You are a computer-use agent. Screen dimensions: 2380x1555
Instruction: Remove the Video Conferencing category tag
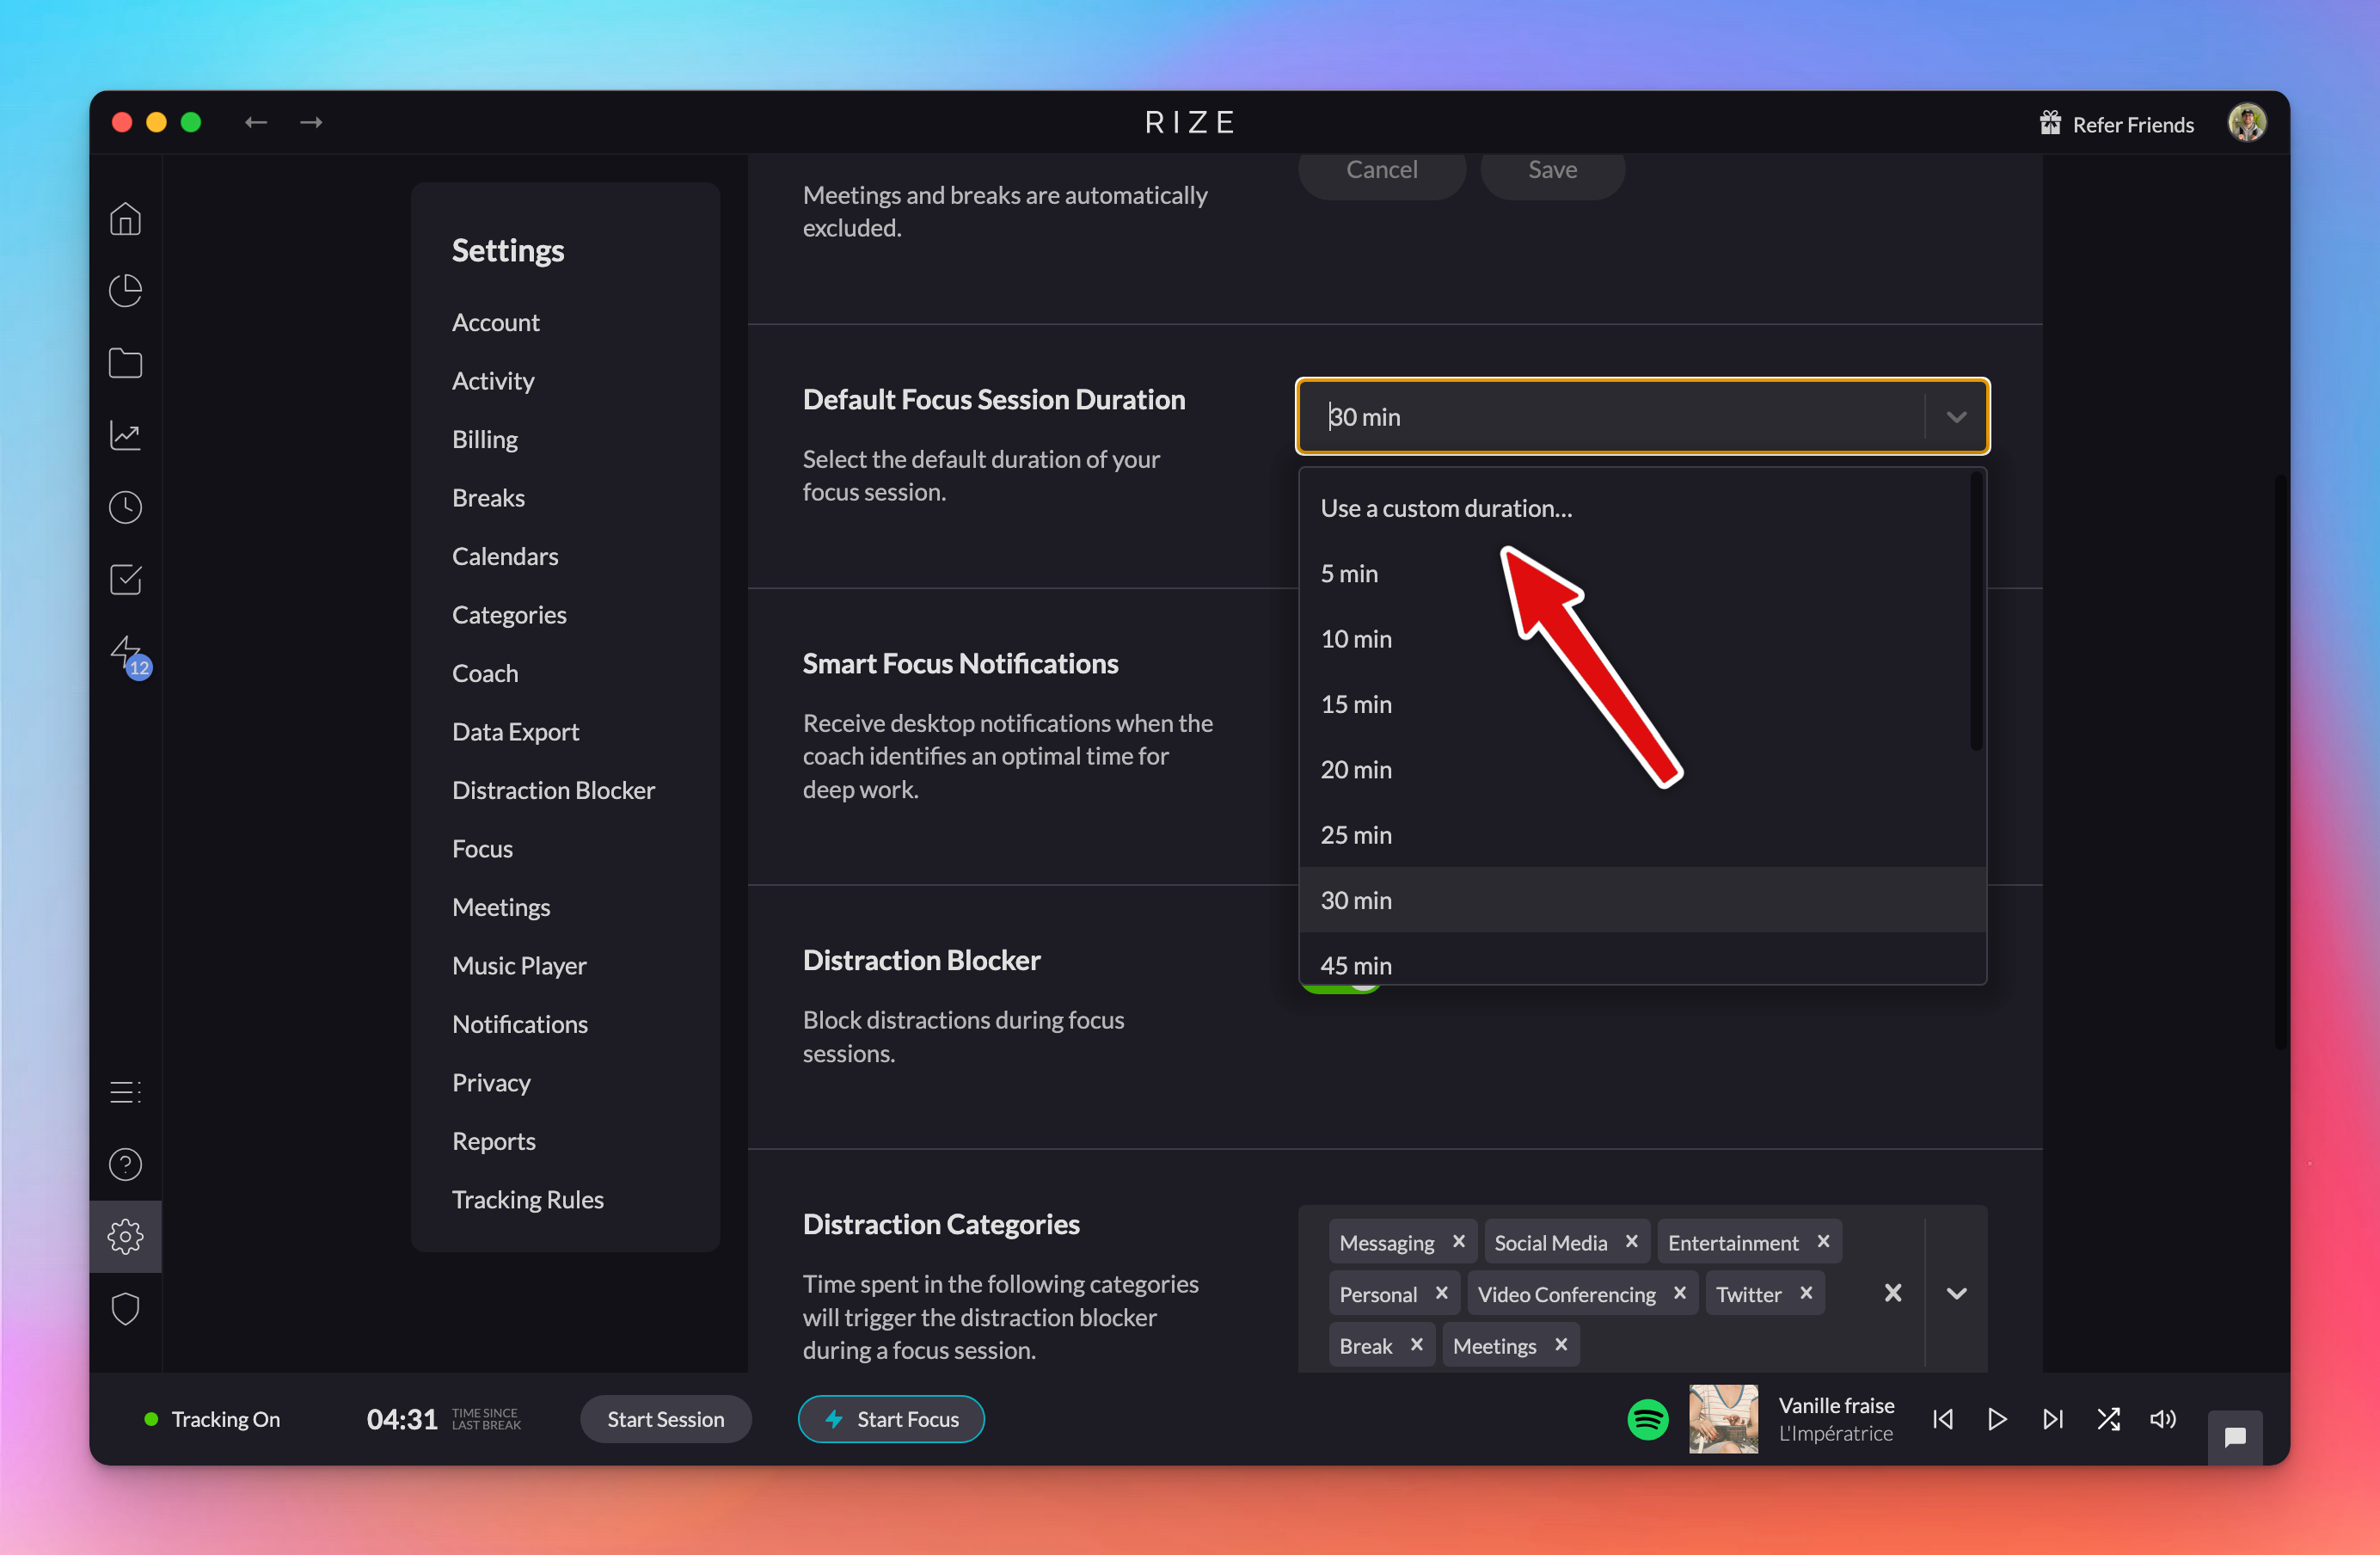(x=1680, y=1293)
